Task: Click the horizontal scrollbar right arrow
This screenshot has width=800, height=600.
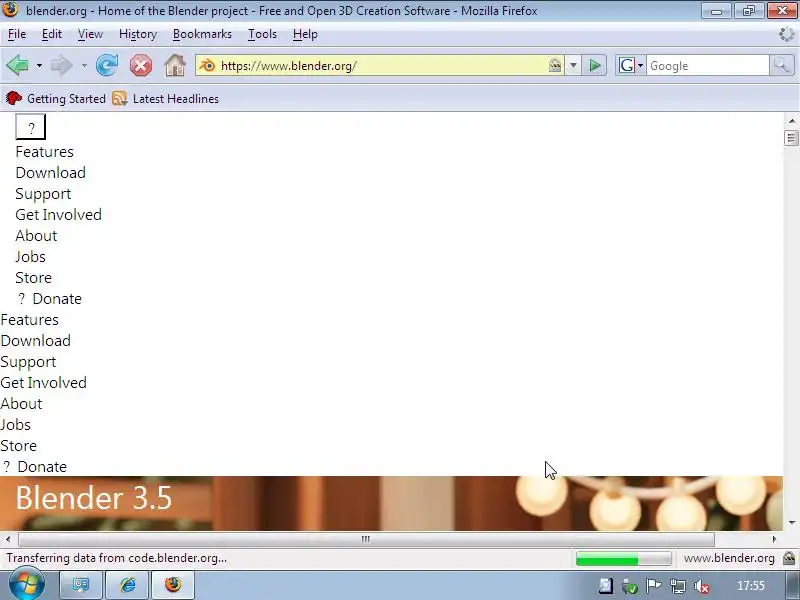Action: (774, 539)
